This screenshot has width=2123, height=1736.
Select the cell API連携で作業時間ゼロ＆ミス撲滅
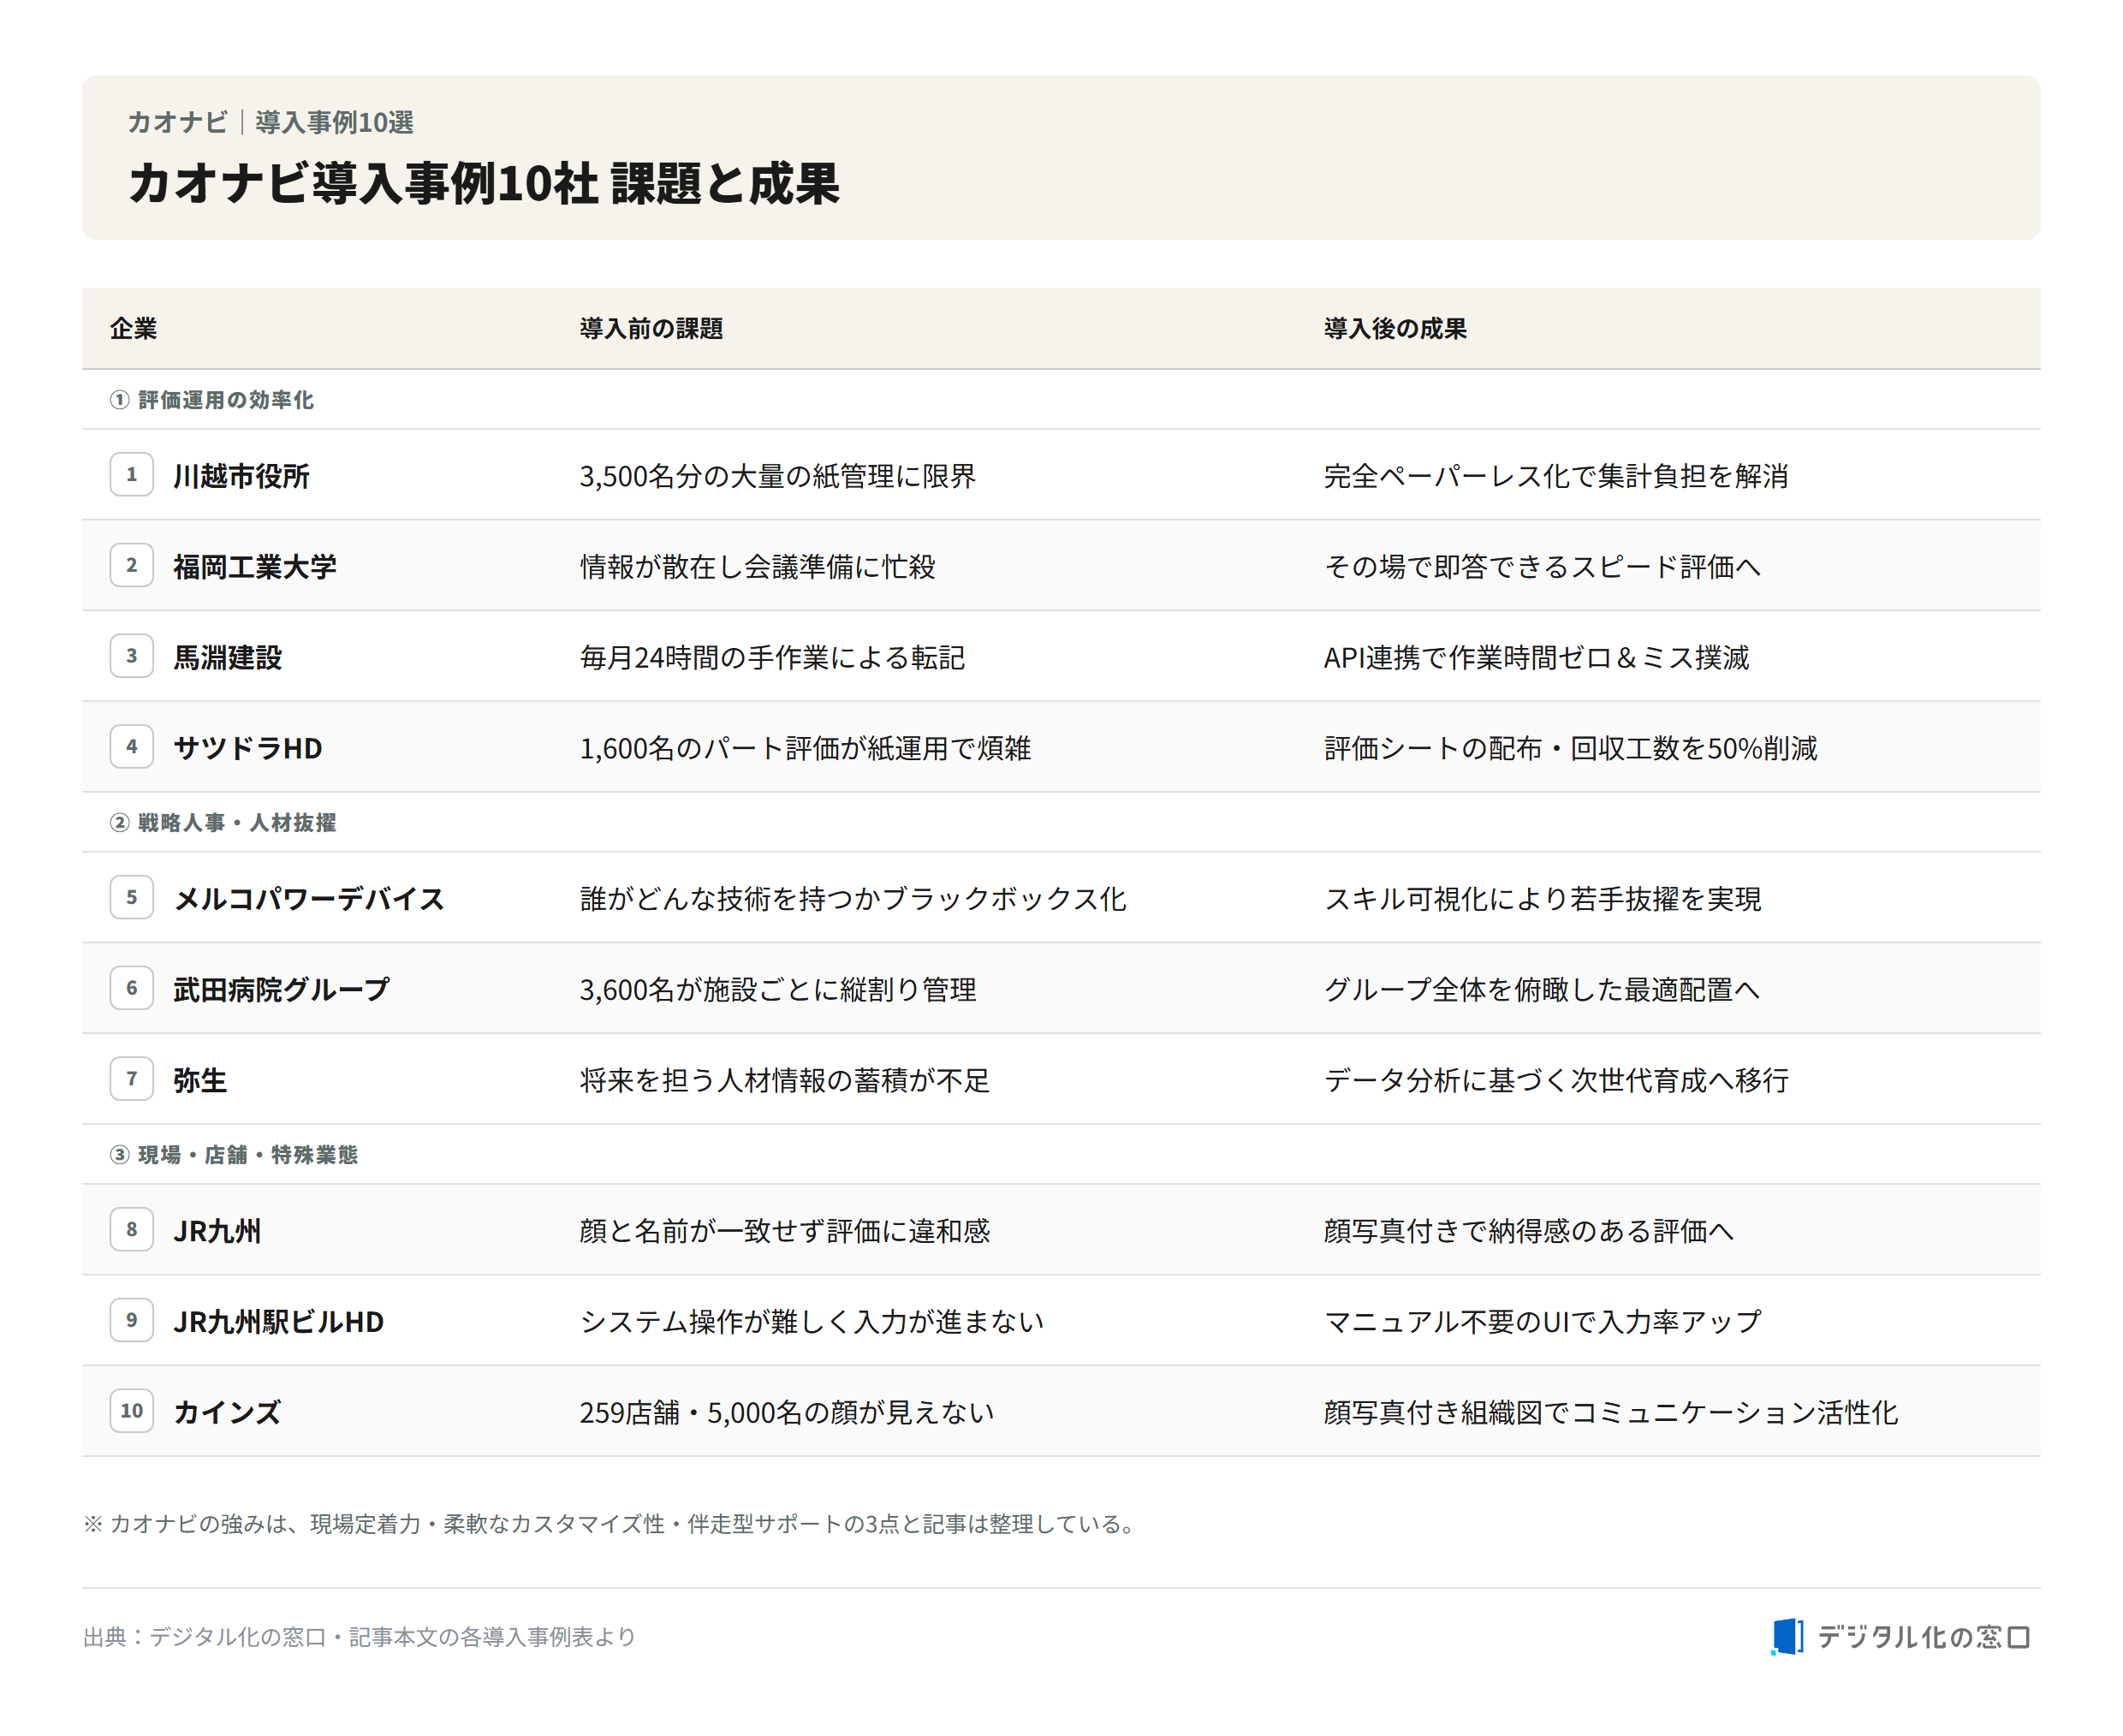(x=1537, y=658)
